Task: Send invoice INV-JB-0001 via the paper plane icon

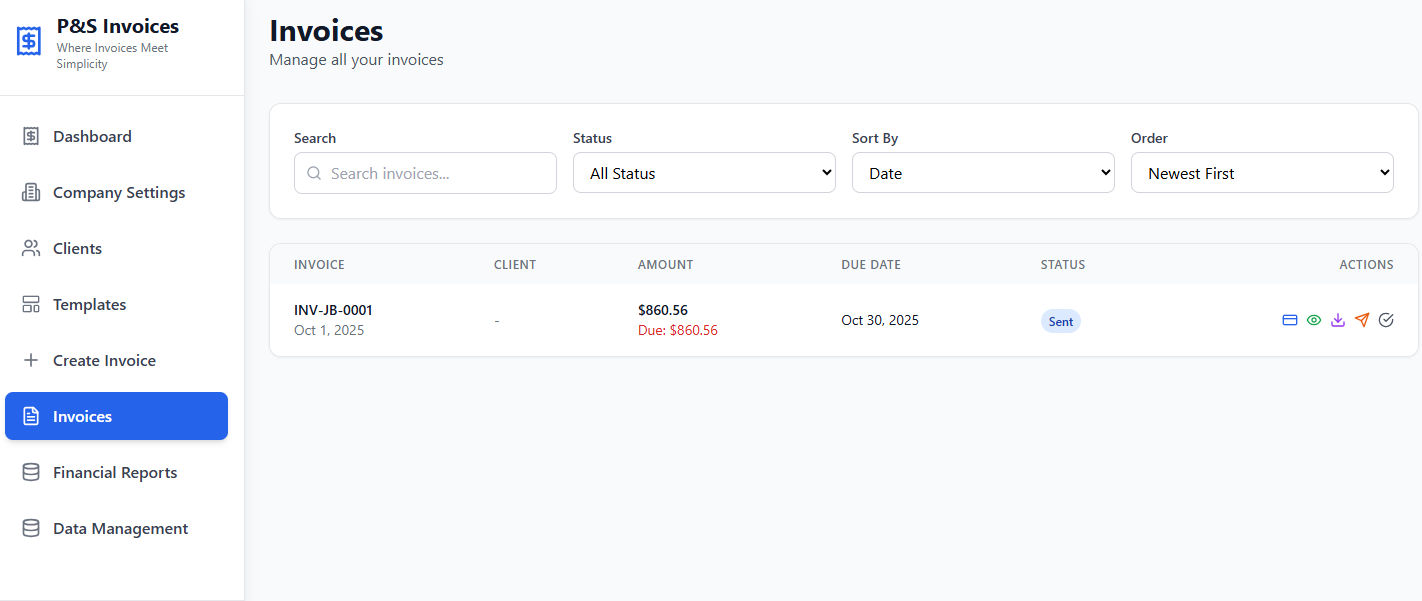Action: pyautogui.click(x=1362, y=320)
